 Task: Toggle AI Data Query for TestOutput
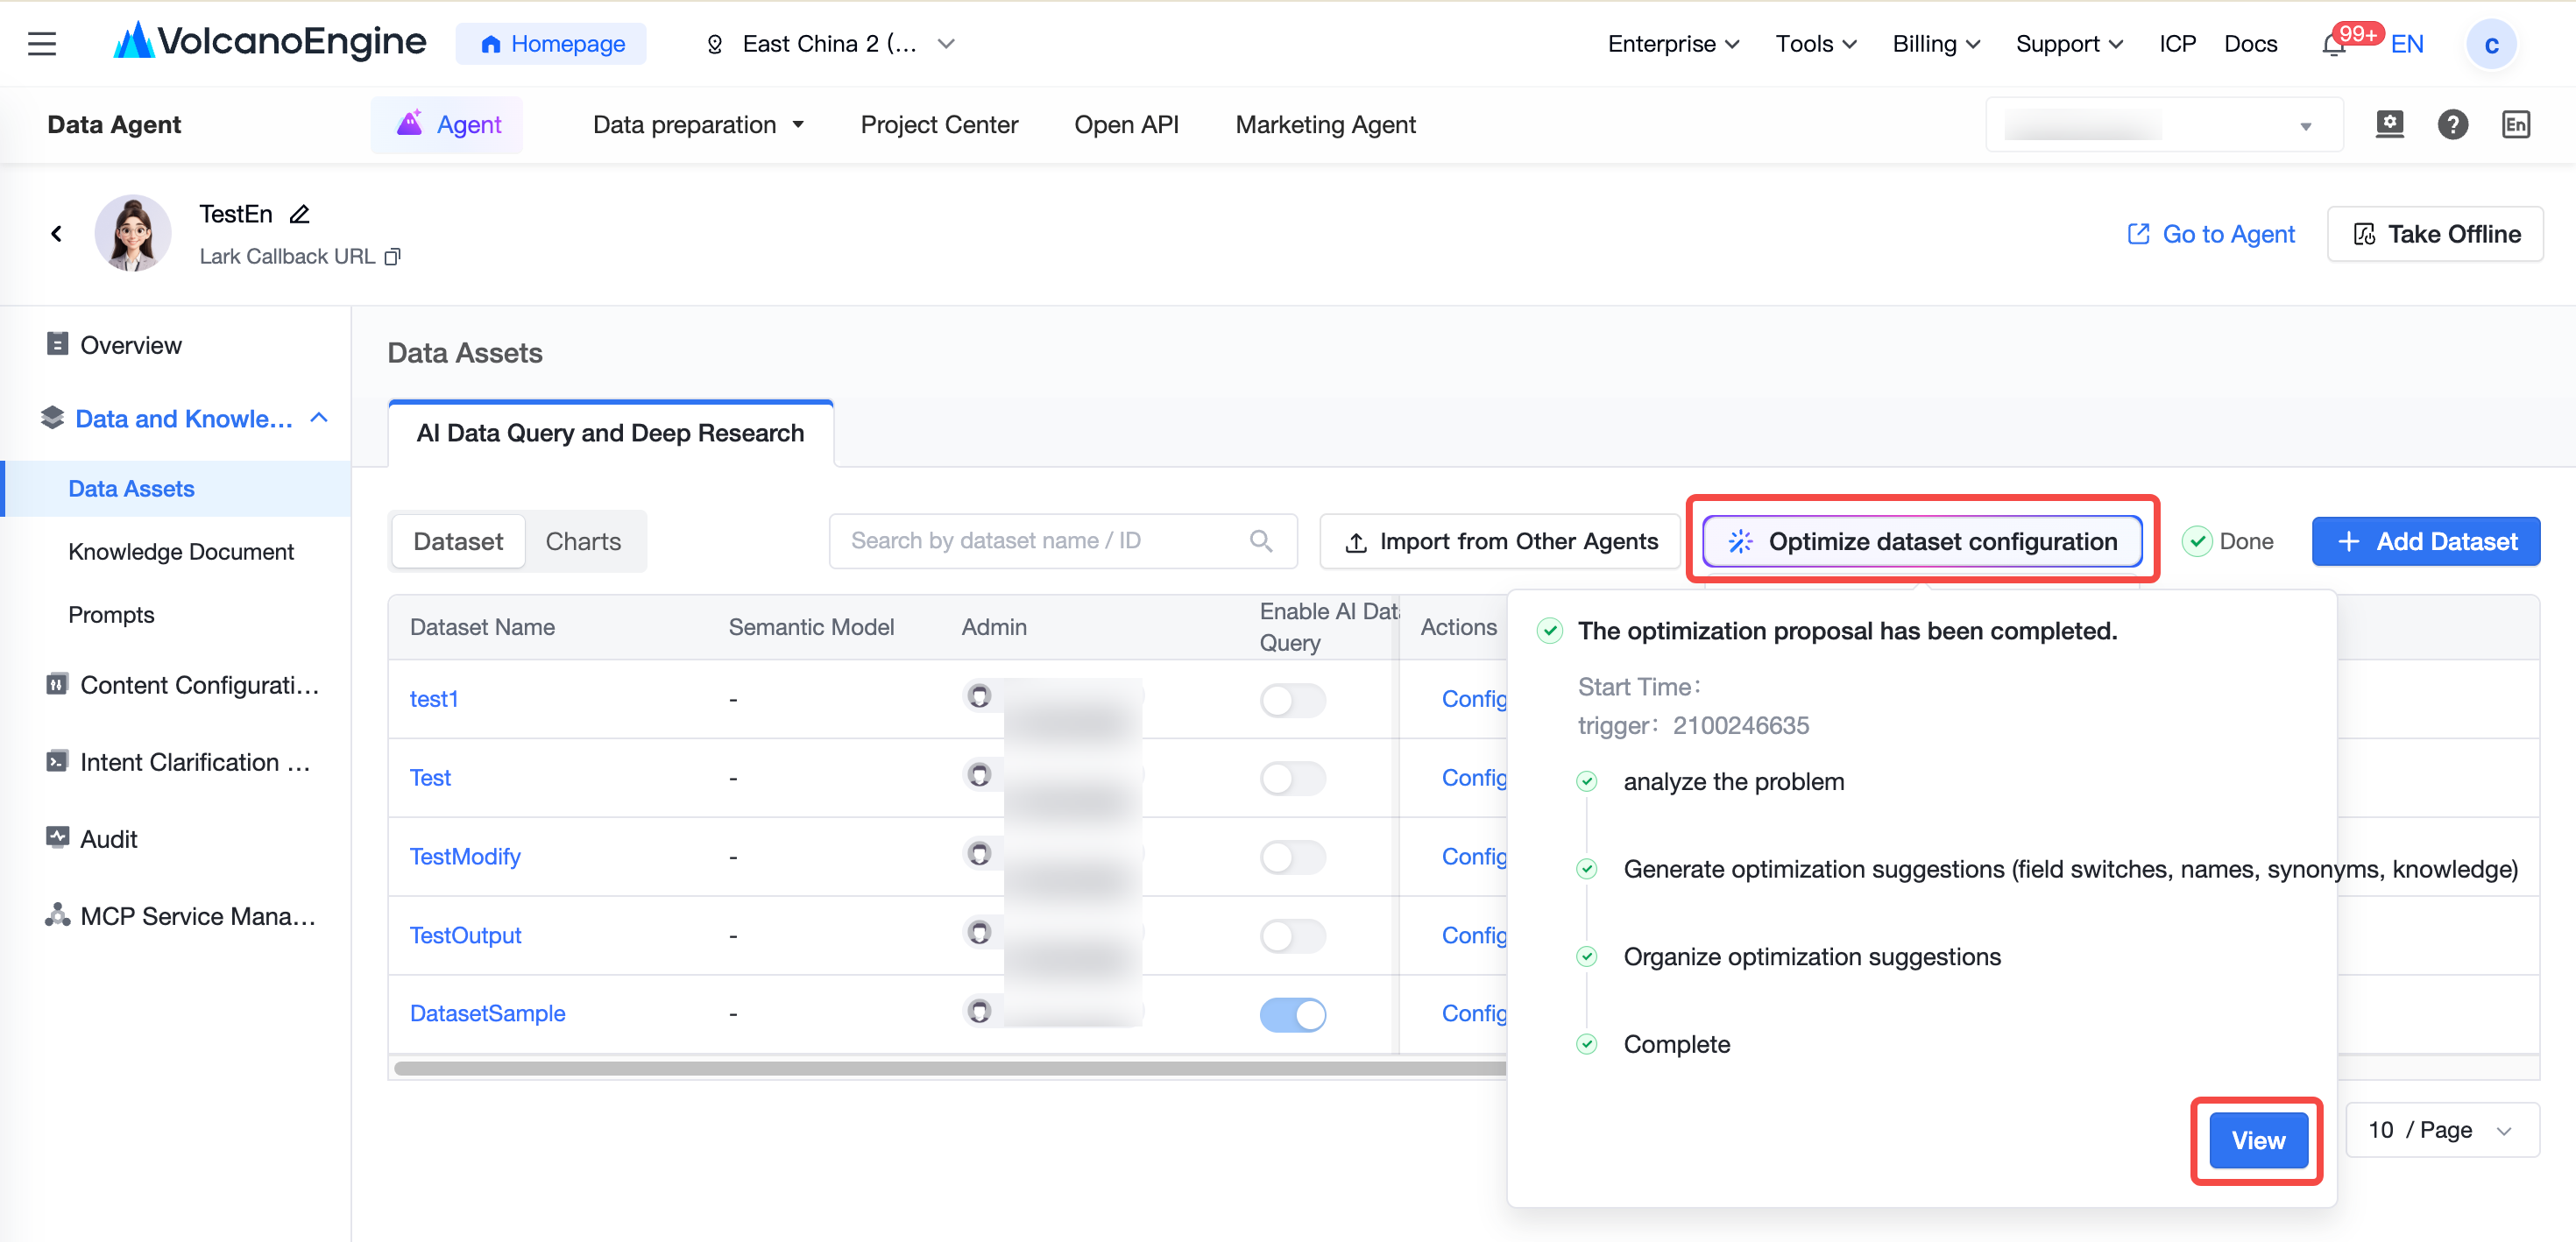coord(1292,936)
